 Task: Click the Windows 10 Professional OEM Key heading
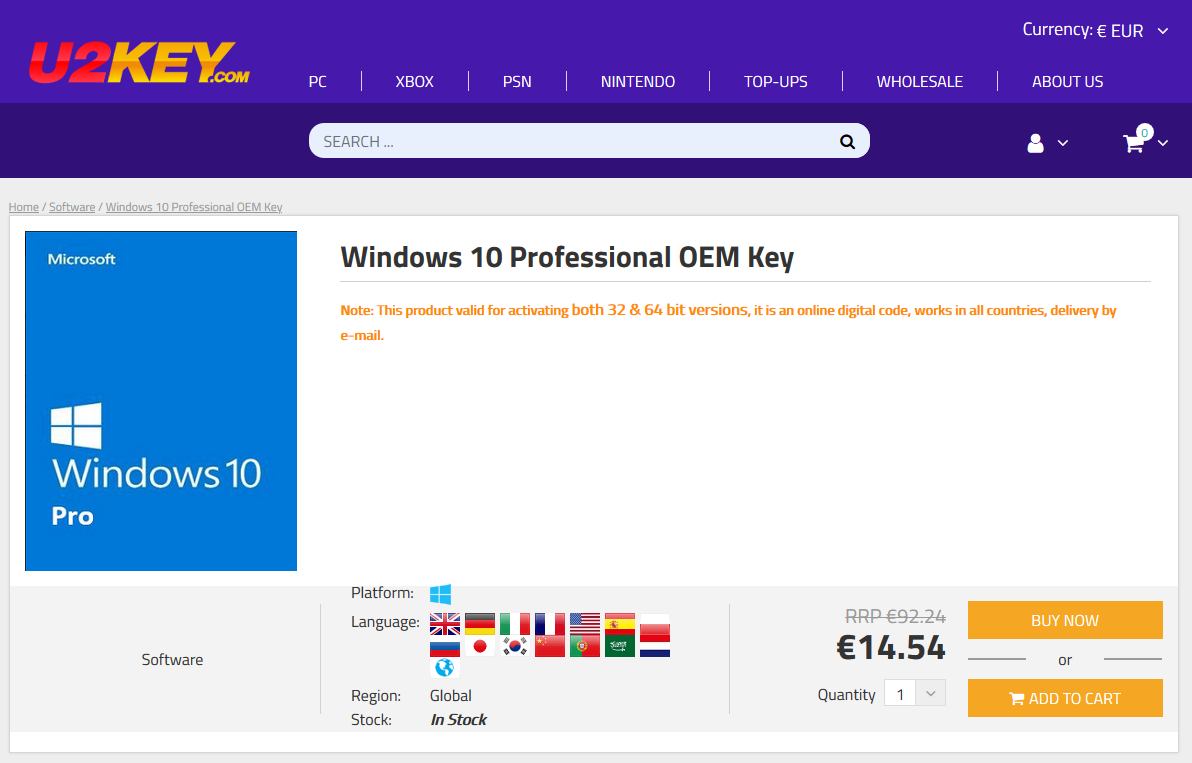click(567, 258)
